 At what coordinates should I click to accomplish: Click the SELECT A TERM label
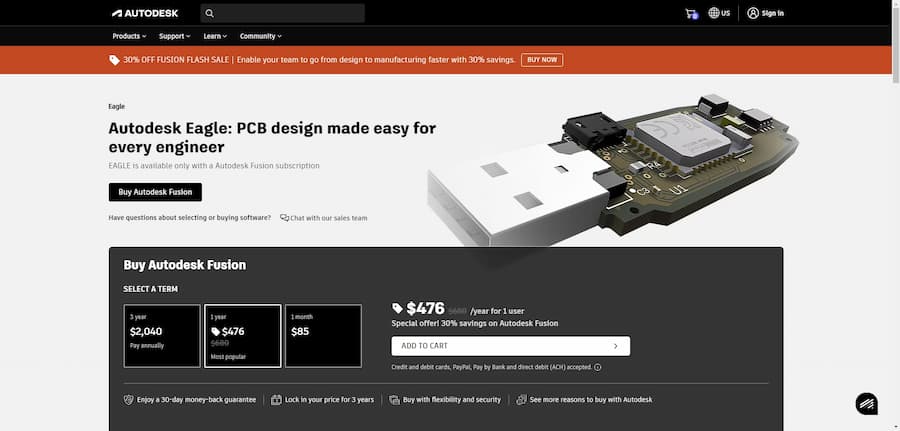150,289
